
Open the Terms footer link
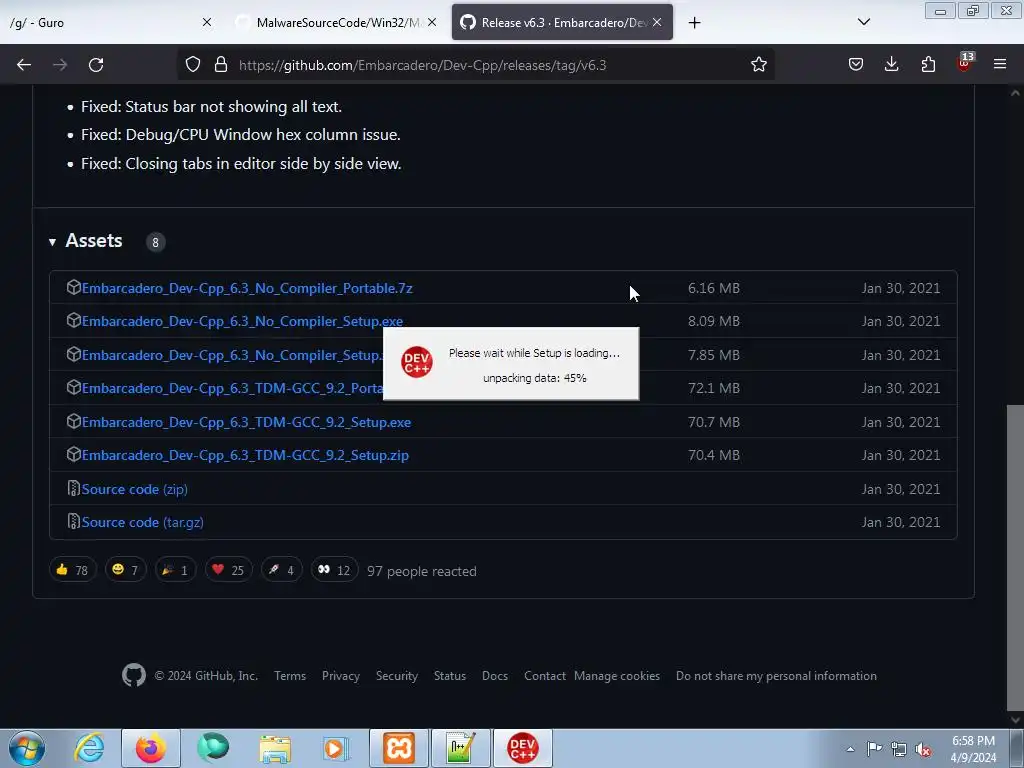(290, 676)
